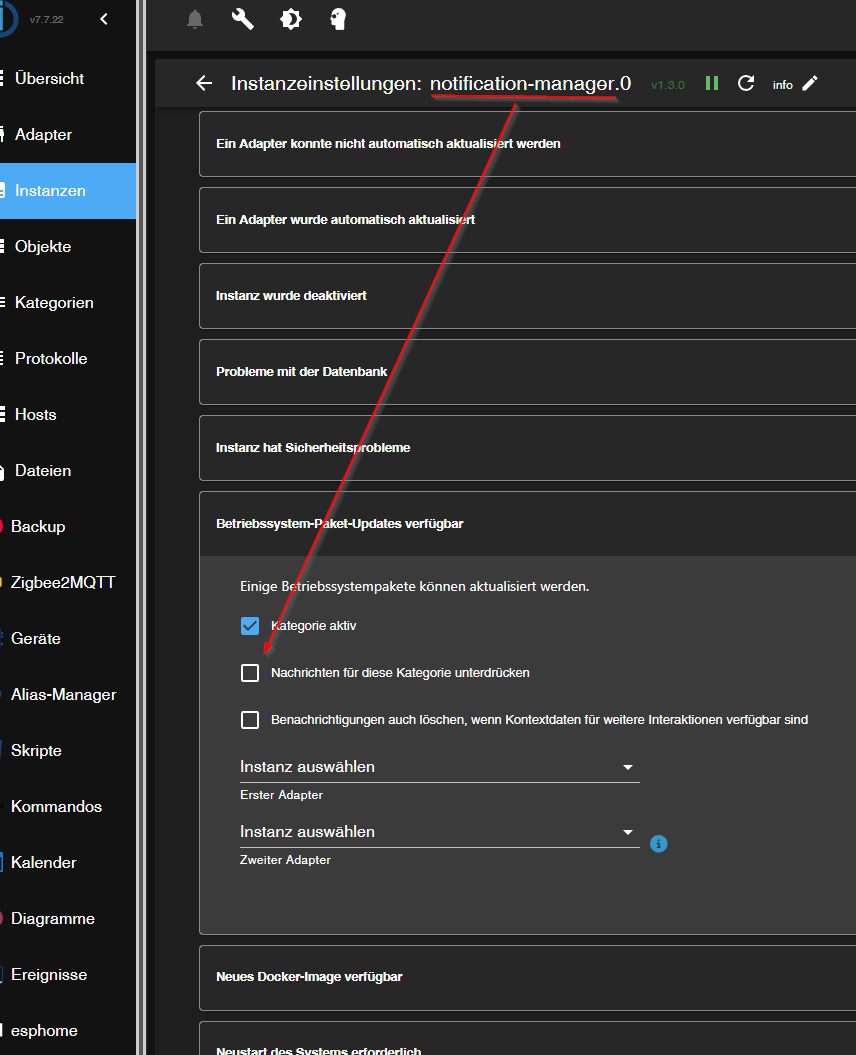Viewport: 856px width, 1055px height.
Task: Open Kalender in the sidebar
Action: tap(68, 863)
